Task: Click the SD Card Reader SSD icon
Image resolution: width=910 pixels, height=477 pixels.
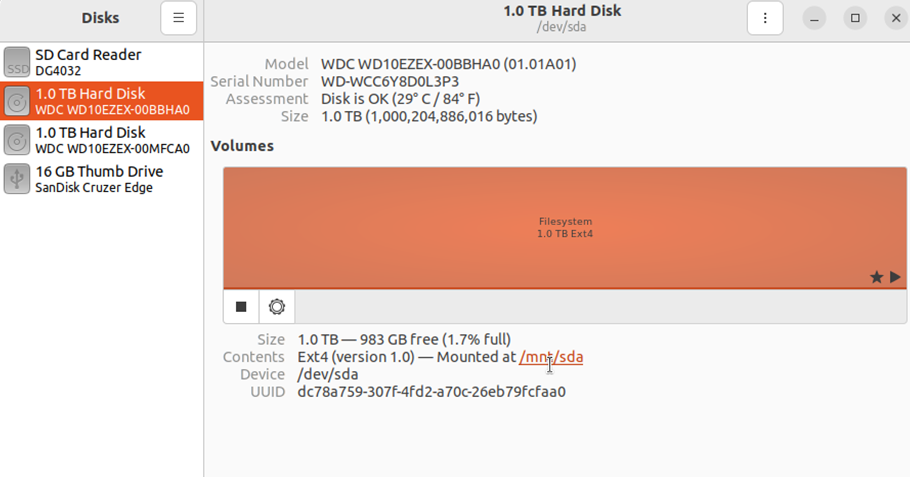Action: (x=17, y=62)
